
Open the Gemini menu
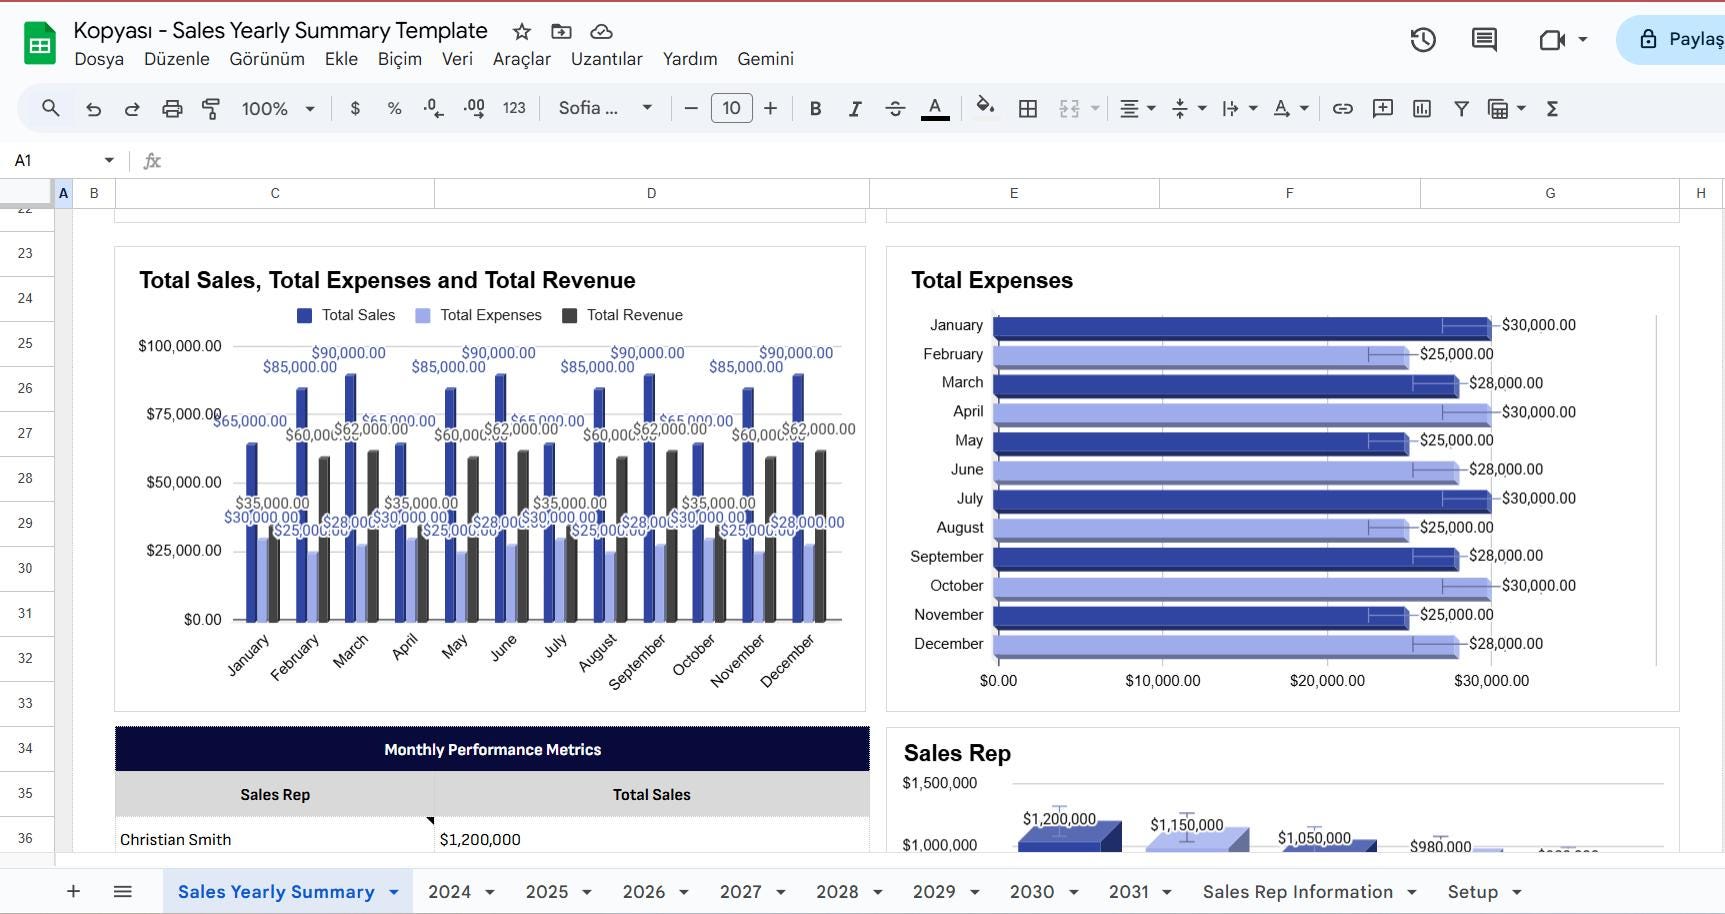coord(766,59)
